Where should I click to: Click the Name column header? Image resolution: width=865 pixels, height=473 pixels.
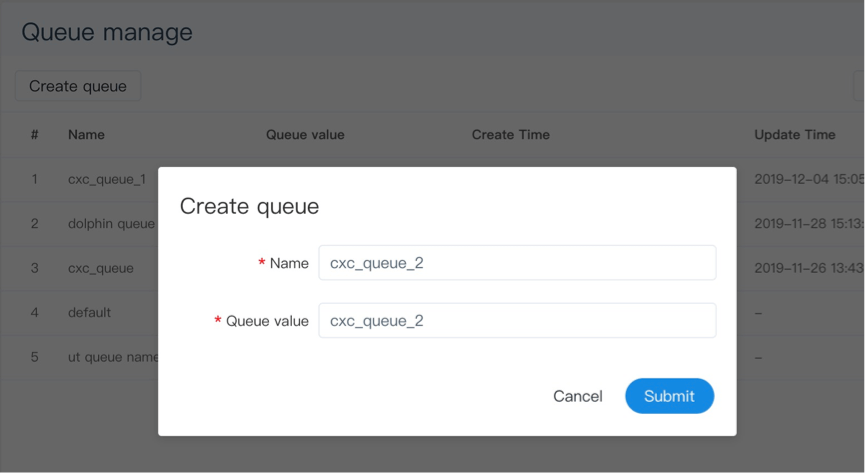[x=86, y=135]
